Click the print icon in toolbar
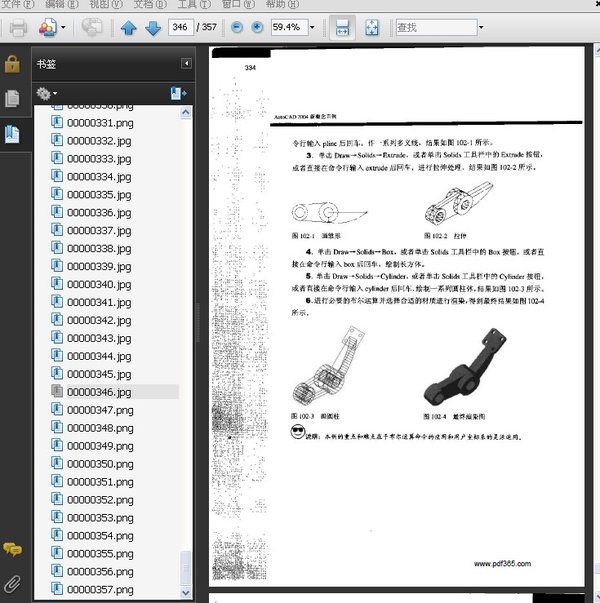600x603 pixels. click(18, 28)
